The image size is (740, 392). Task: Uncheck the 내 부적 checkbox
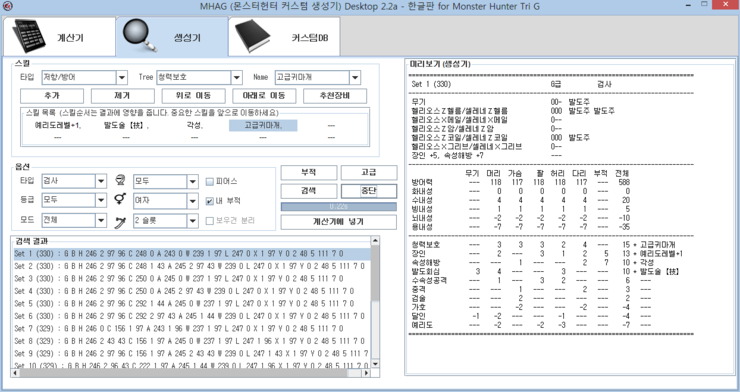pos(210,201)
